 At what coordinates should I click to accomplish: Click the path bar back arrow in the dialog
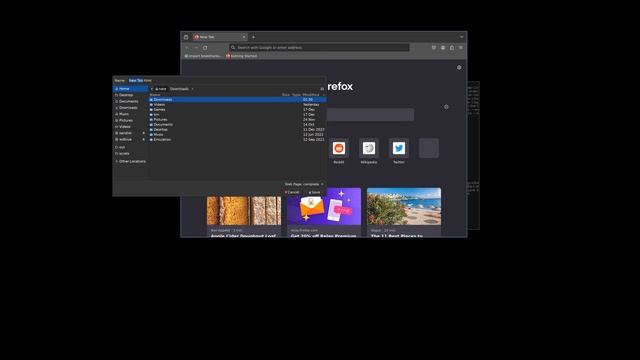coord(151,89)
